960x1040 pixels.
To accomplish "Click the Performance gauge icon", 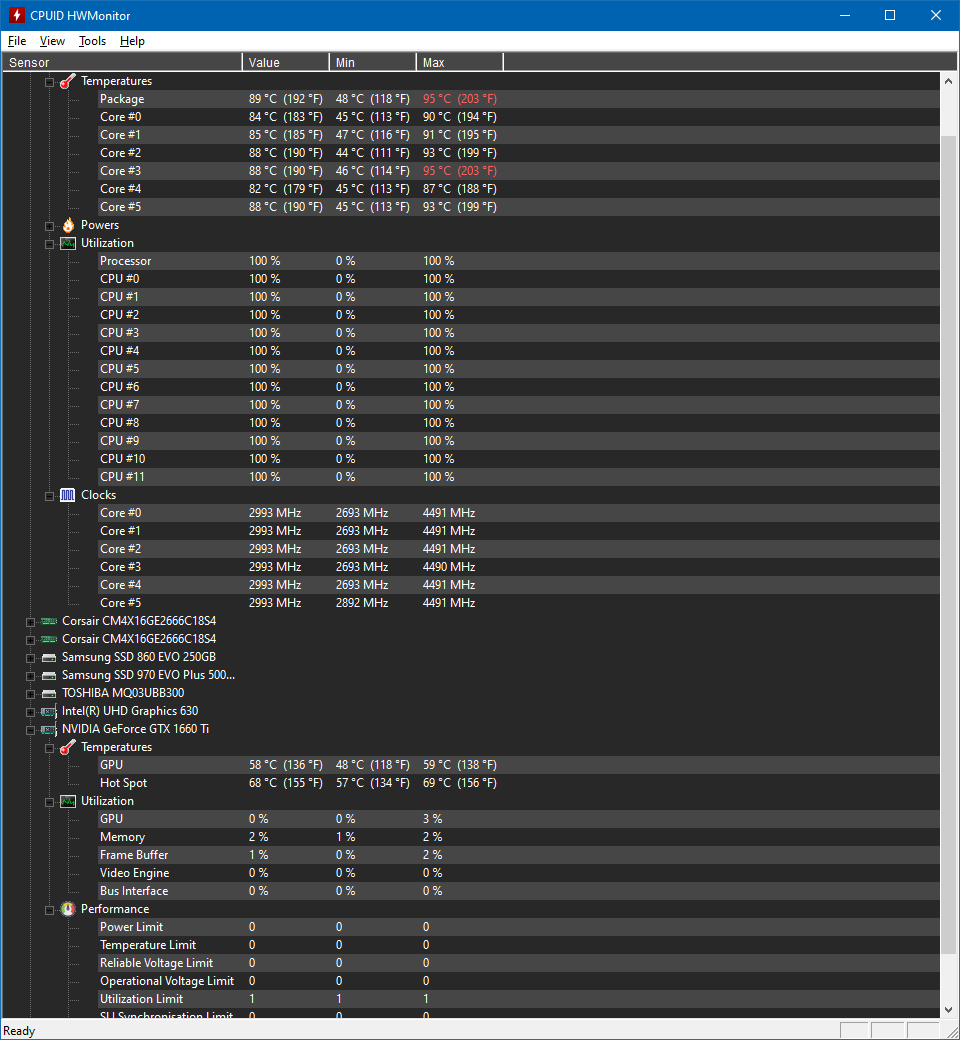I will click(x=68, y=909).
